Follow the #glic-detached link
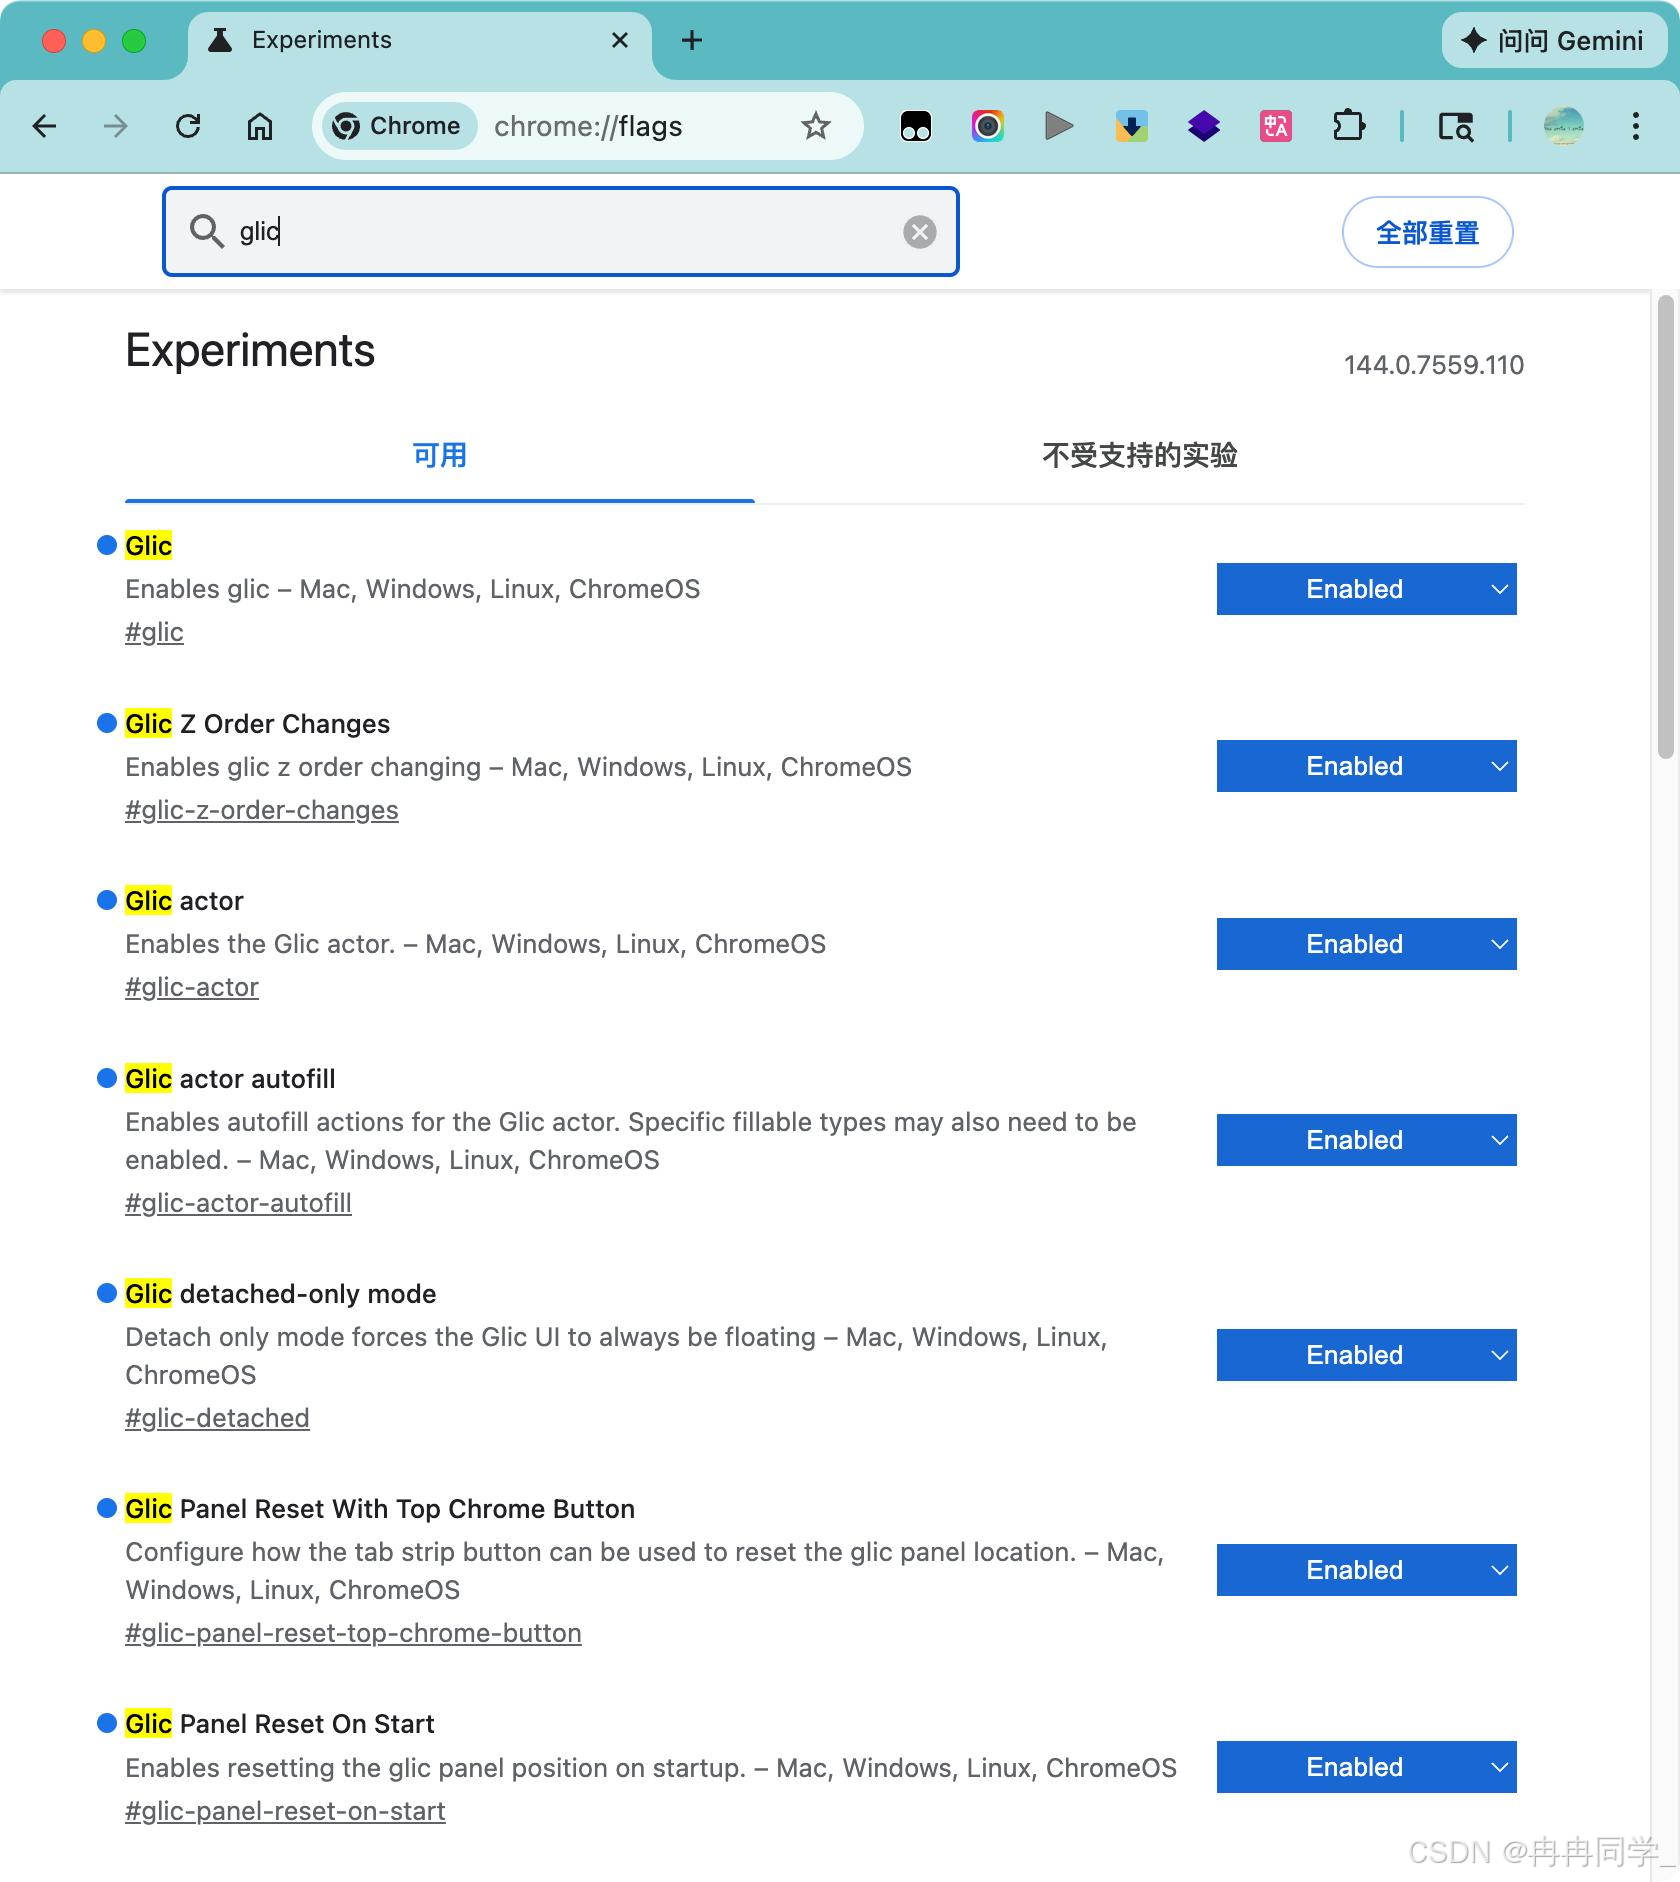 coord(217,1418)
